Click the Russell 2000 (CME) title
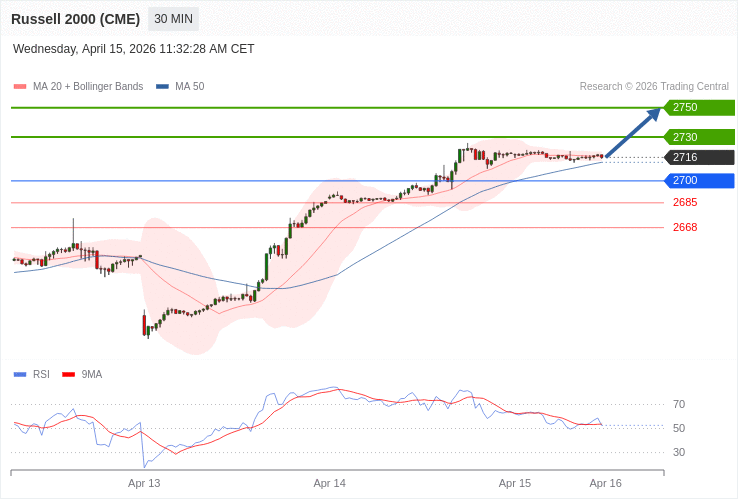 (x=76, y=19)
